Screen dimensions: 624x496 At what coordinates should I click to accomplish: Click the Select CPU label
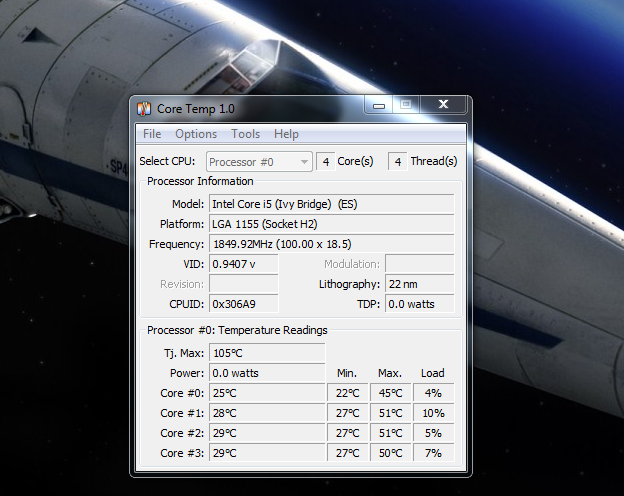point(167,161)
